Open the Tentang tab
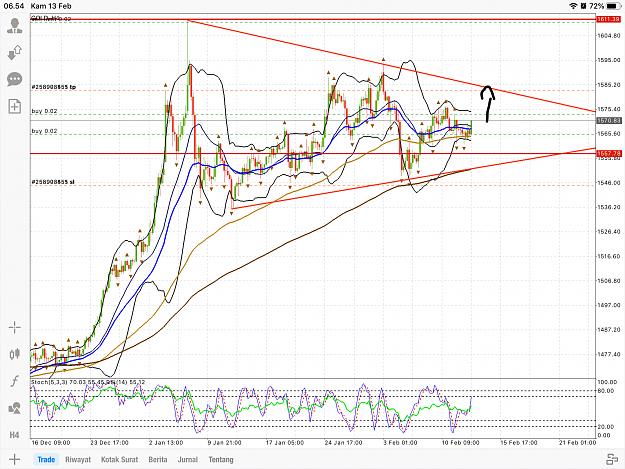This screenshot has width=625, height=469. 221,459
